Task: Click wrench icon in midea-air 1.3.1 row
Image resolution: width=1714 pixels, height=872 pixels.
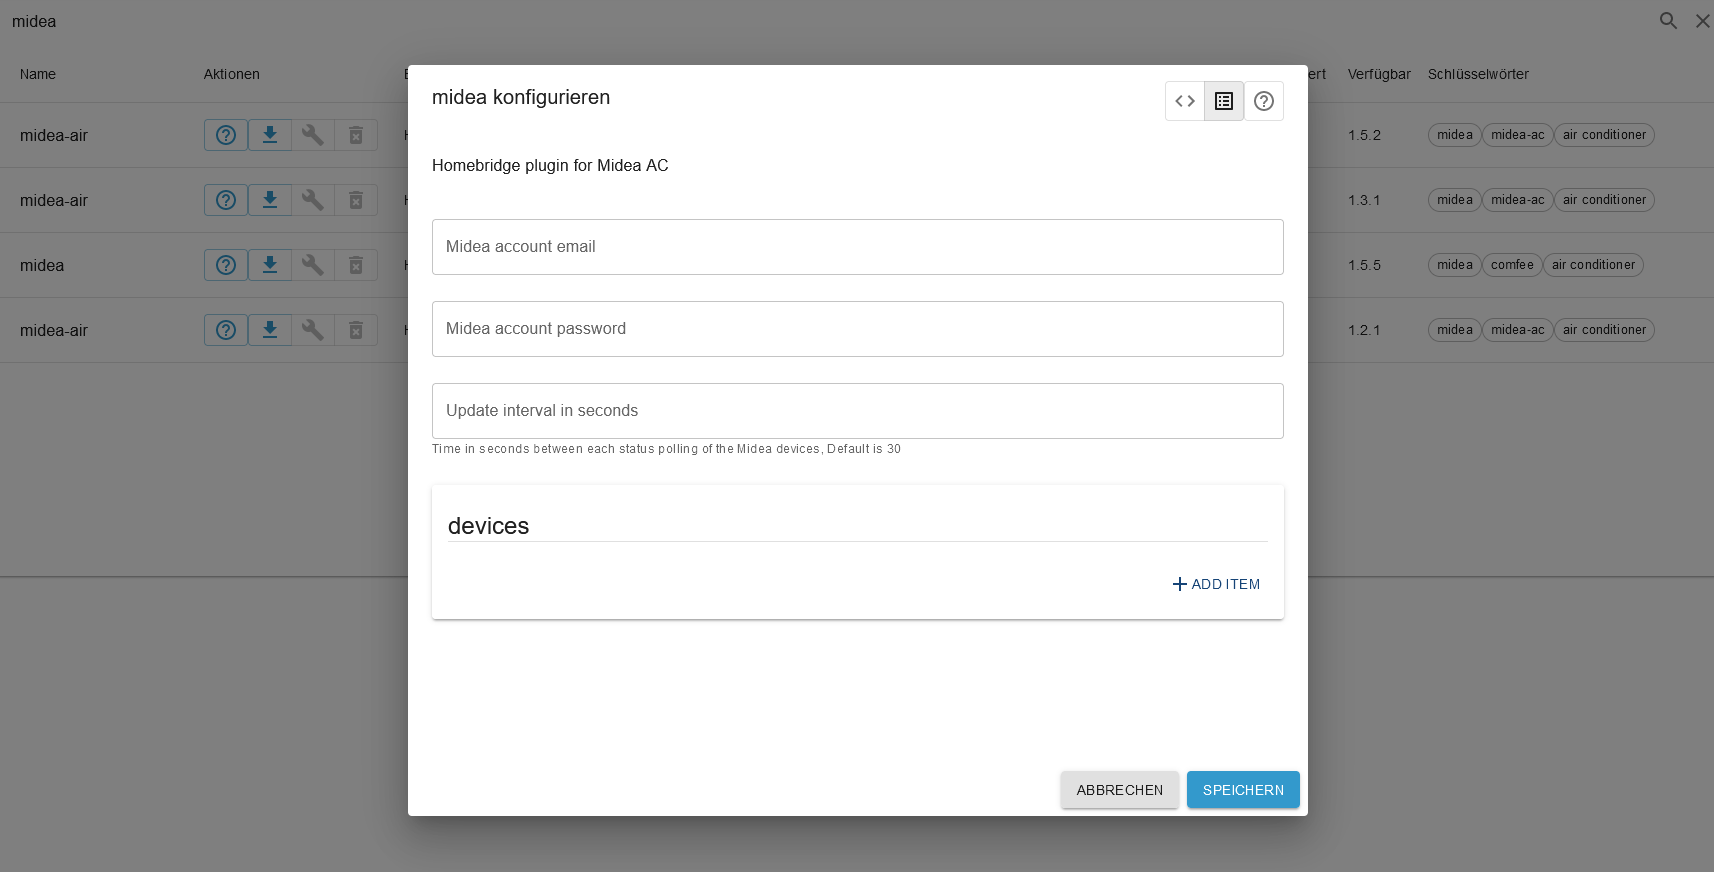Action: [x=313, y=200]
